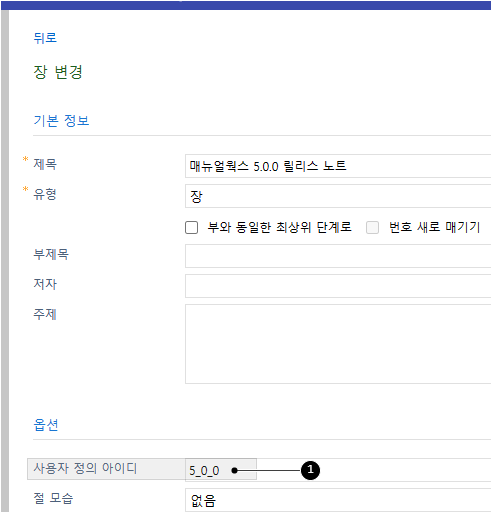Click the 기본 정보 section heading
Viewport: 492px width, 513px height.
pyautogui.click(x=61, y=121)
